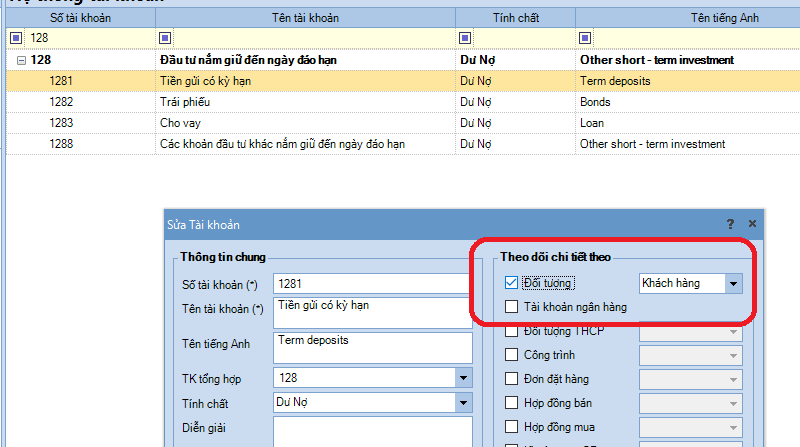Enable Tài khoản ngân hàng checkbox

coord(511,307)
